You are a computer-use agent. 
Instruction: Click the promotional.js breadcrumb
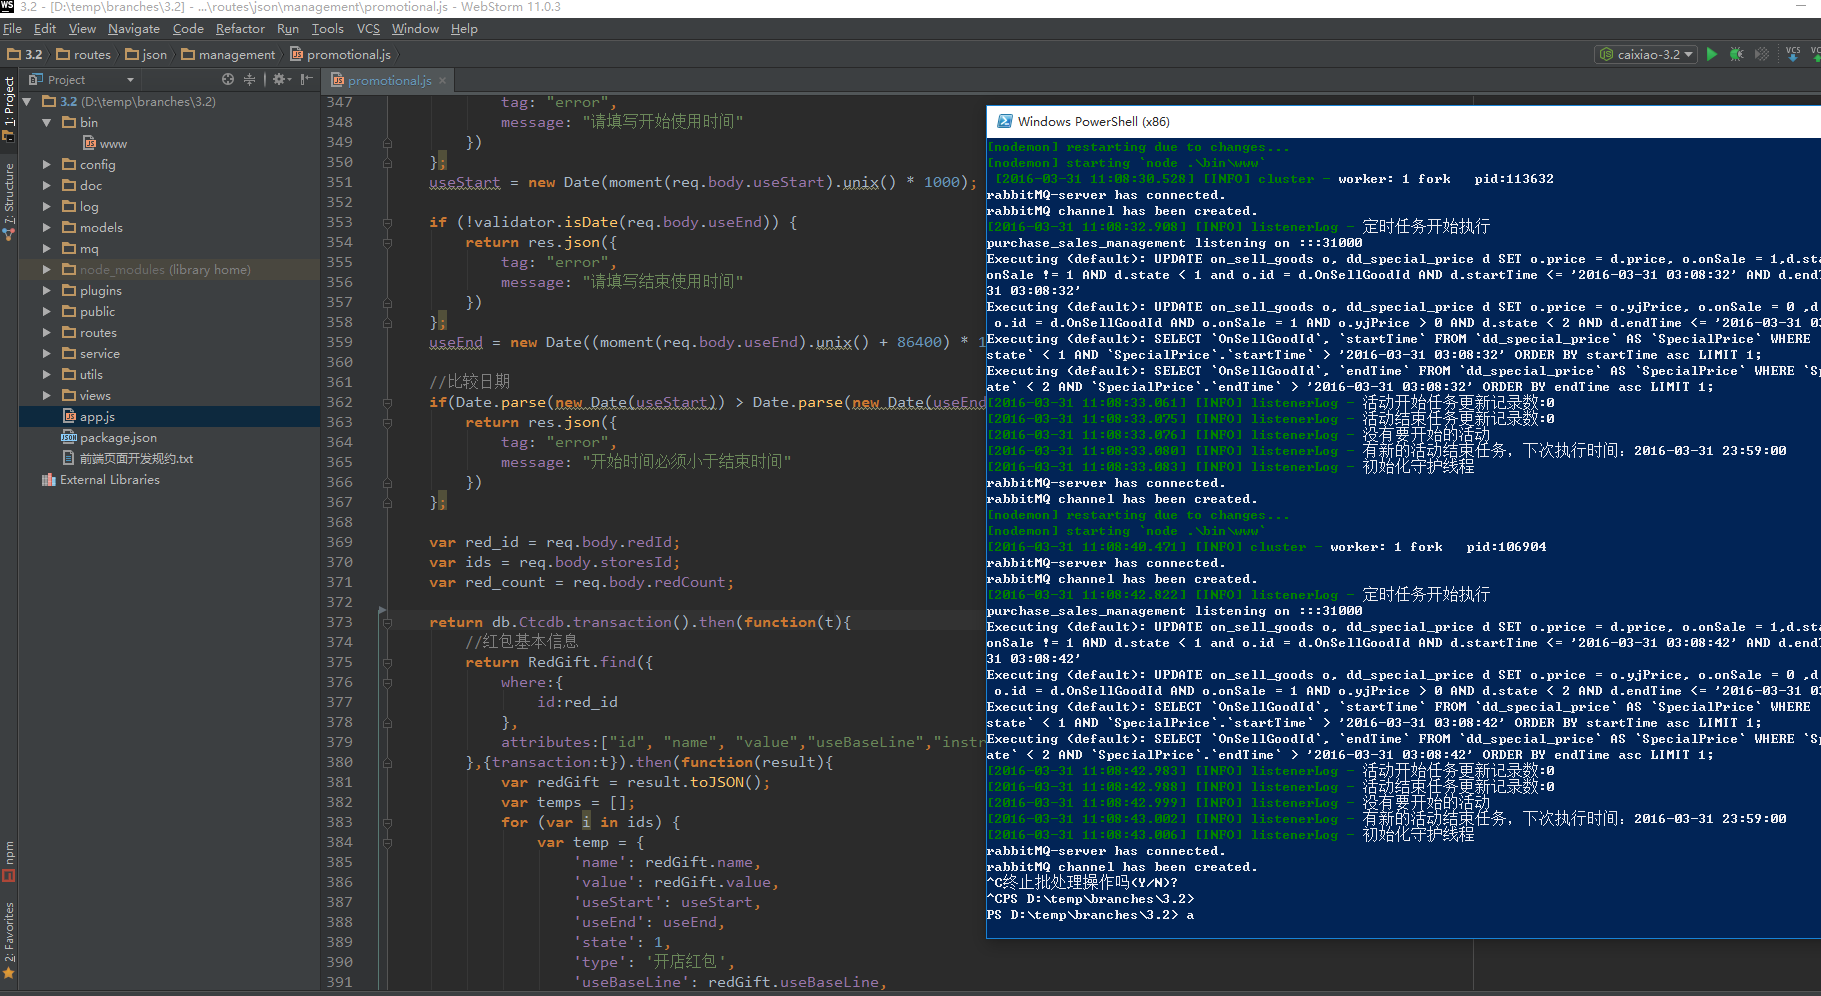(341, 54)
